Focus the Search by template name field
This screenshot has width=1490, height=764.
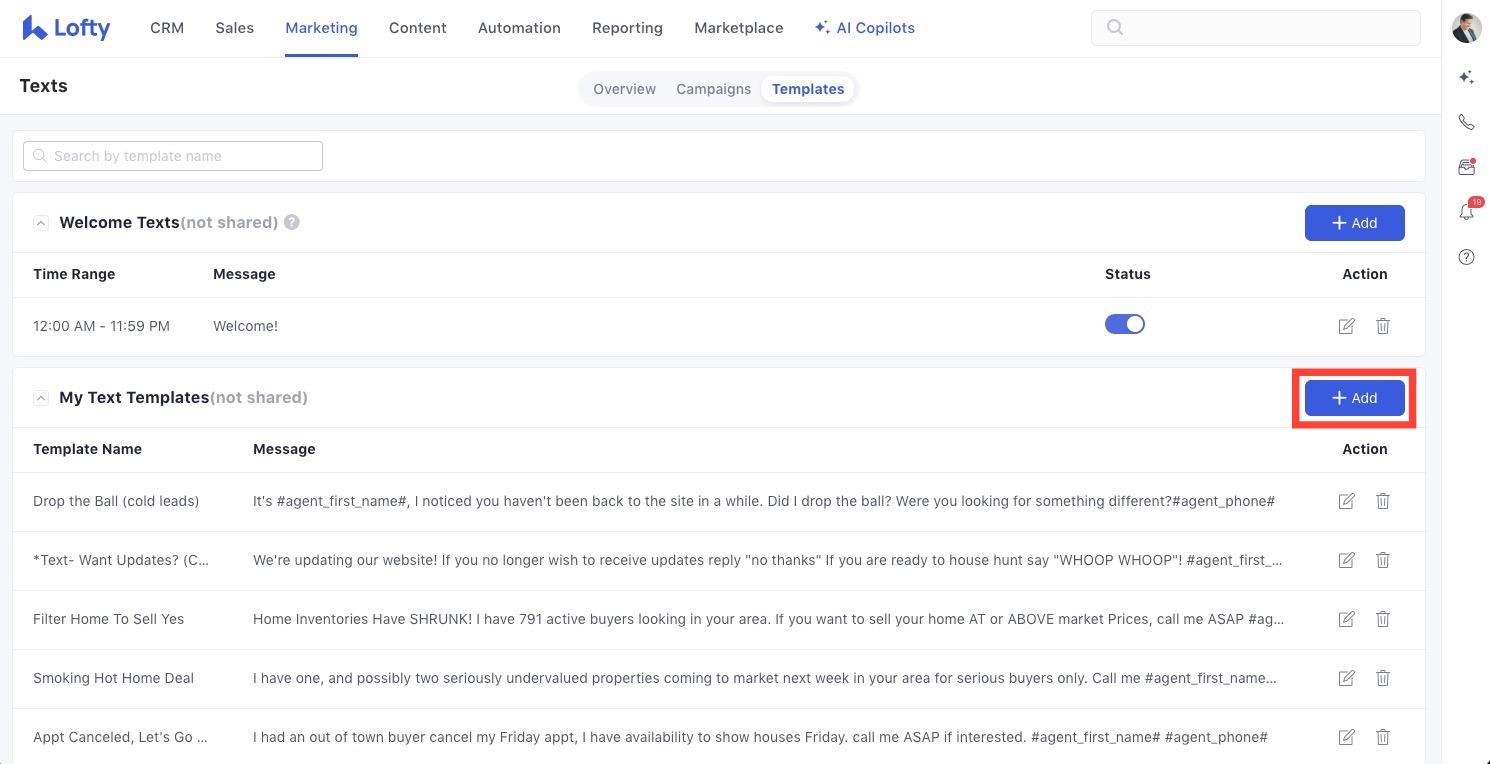[x=173, y=156]
